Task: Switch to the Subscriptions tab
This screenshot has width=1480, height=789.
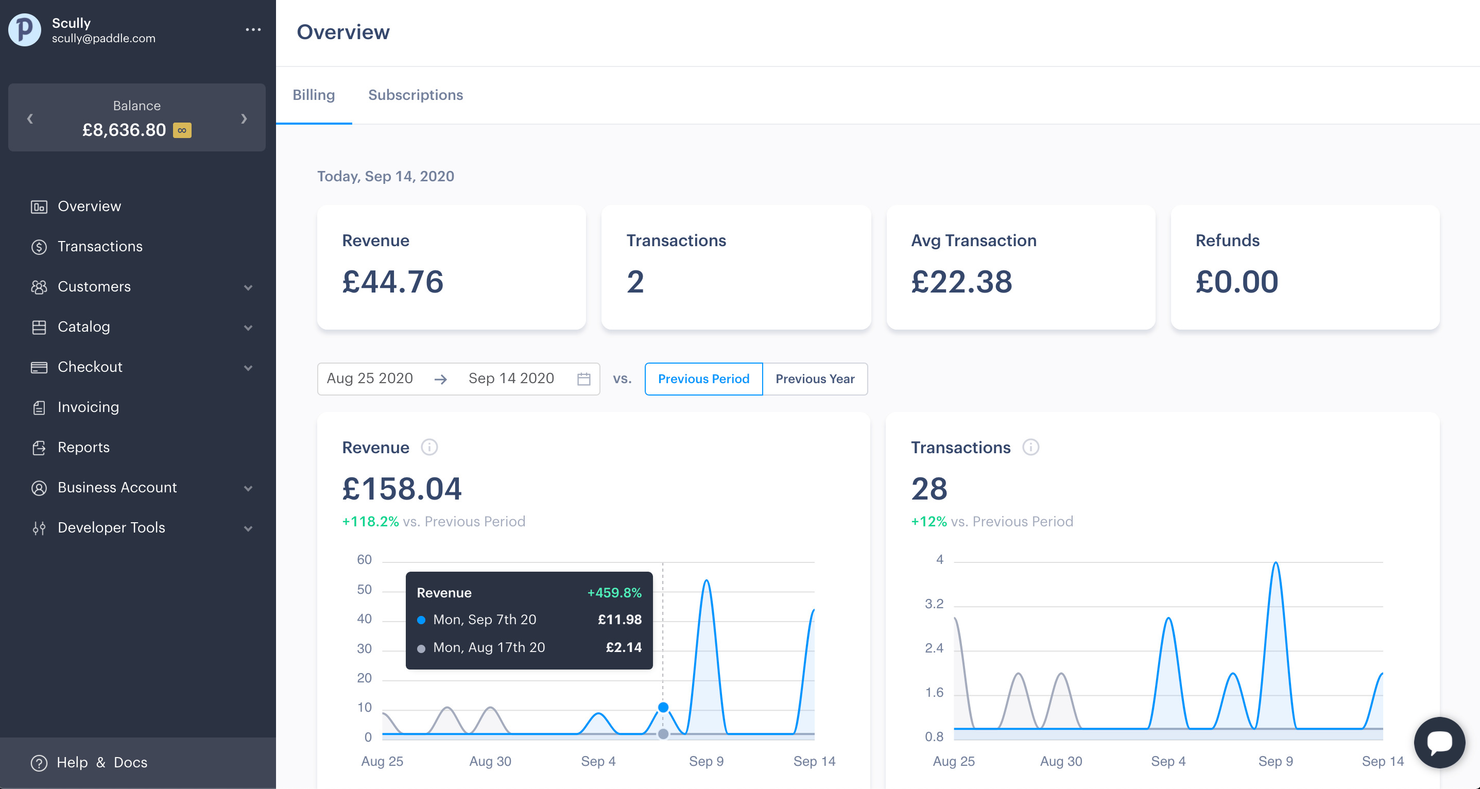Action: click(416, 95)
